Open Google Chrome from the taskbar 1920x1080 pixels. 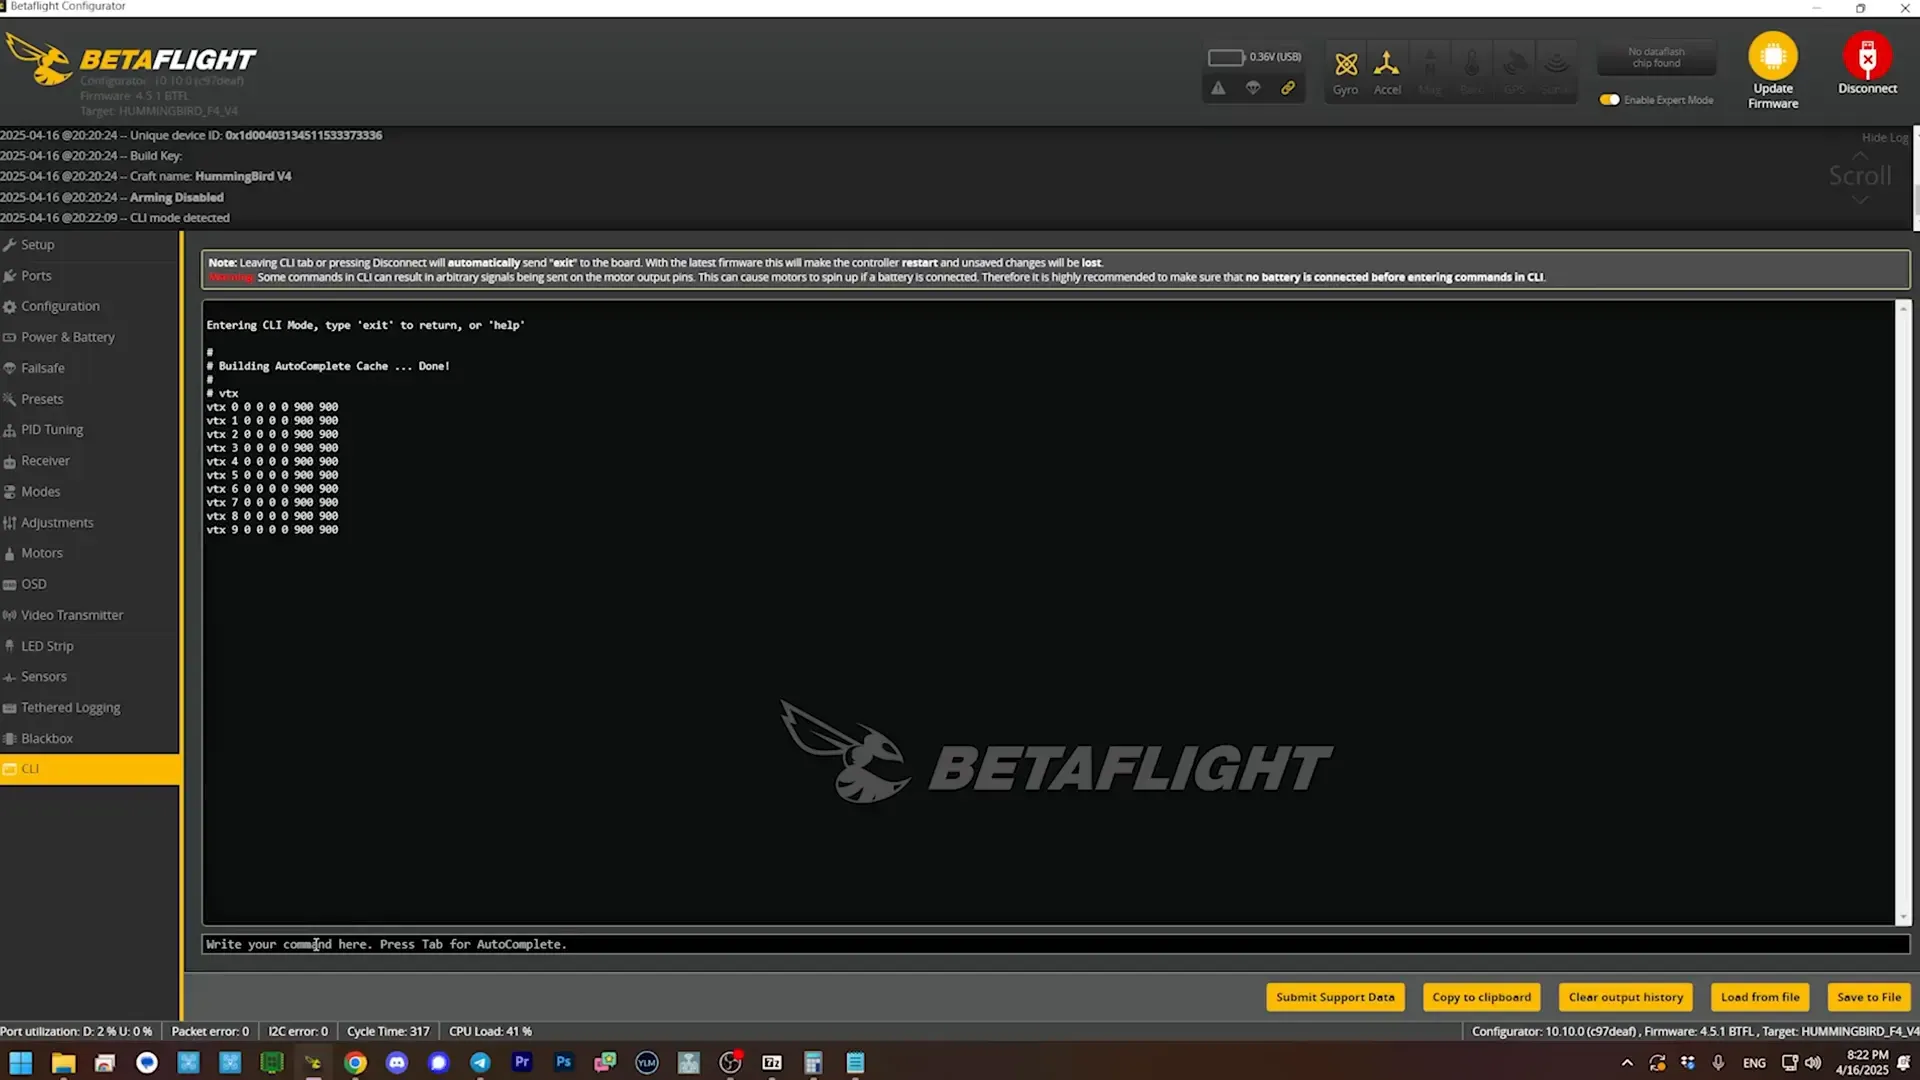coord(355,1062)
